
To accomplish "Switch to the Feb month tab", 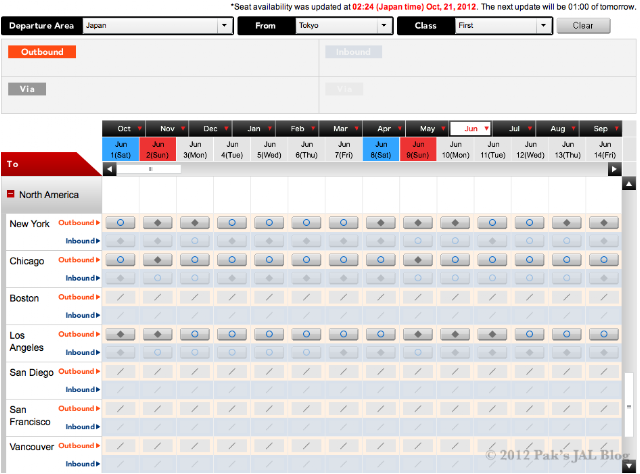I will coord(298,129).
